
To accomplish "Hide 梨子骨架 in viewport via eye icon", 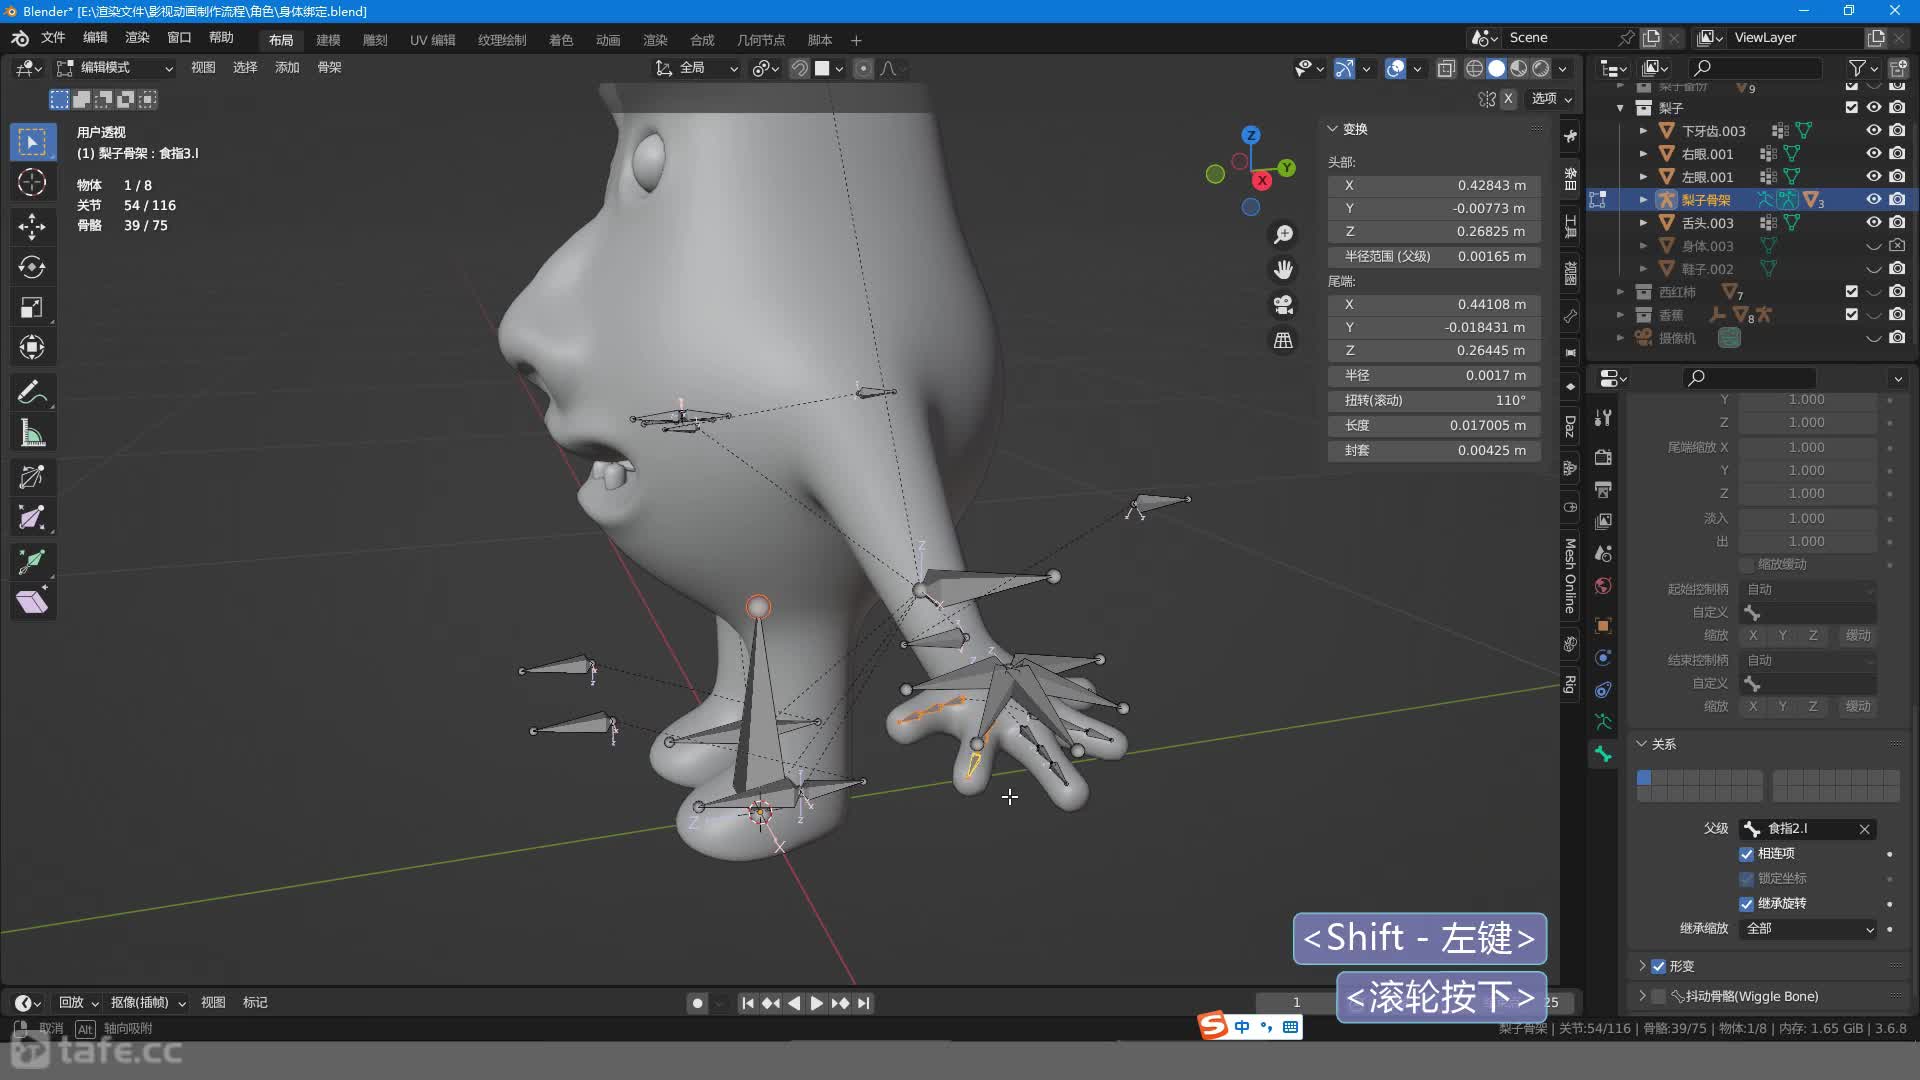I will [1874, 199].
